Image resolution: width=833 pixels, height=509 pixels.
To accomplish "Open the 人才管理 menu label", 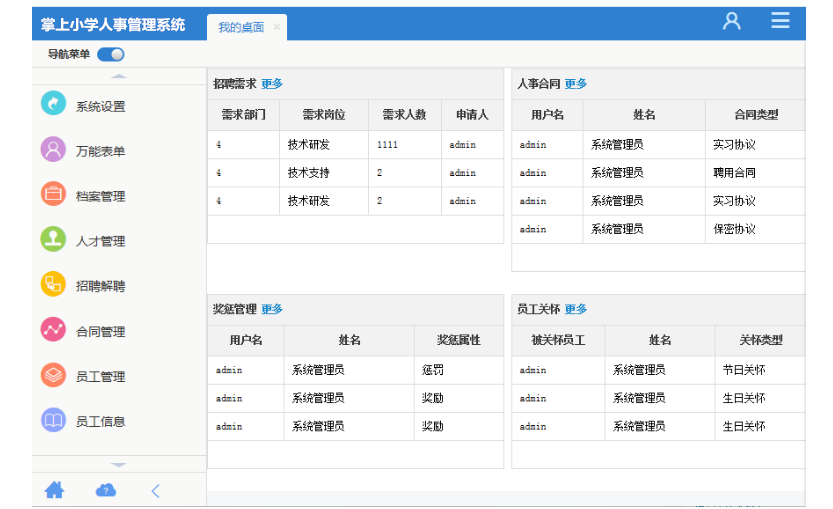I will [x=100, y=241].
